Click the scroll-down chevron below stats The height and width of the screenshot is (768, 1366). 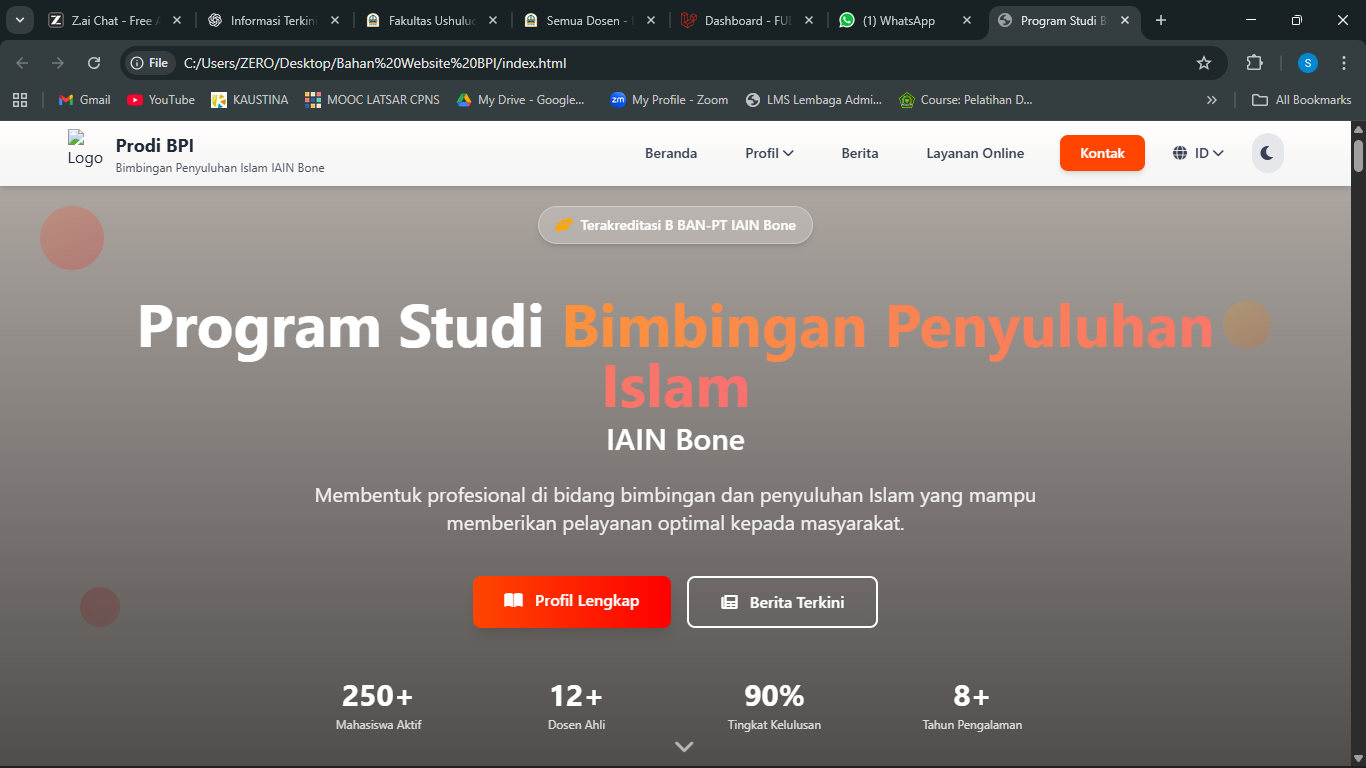coord(684,746)
